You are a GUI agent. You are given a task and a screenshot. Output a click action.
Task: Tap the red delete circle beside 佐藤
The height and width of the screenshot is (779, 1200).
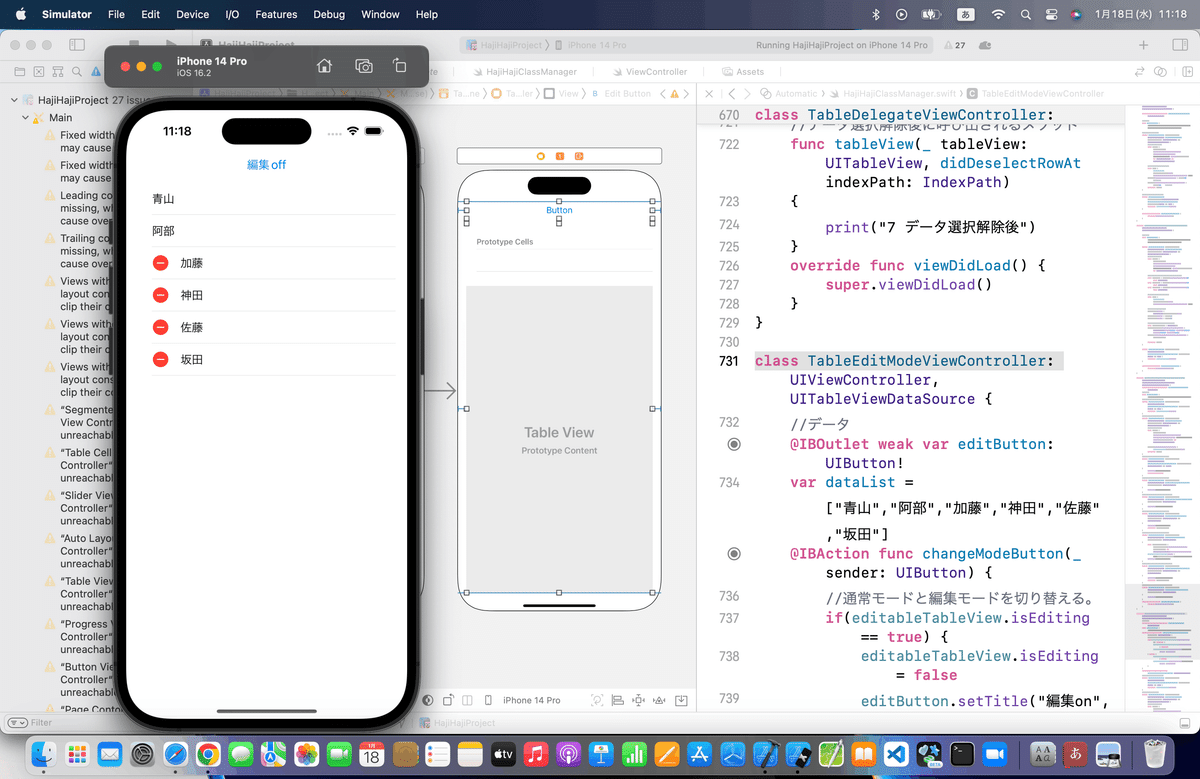160,327
